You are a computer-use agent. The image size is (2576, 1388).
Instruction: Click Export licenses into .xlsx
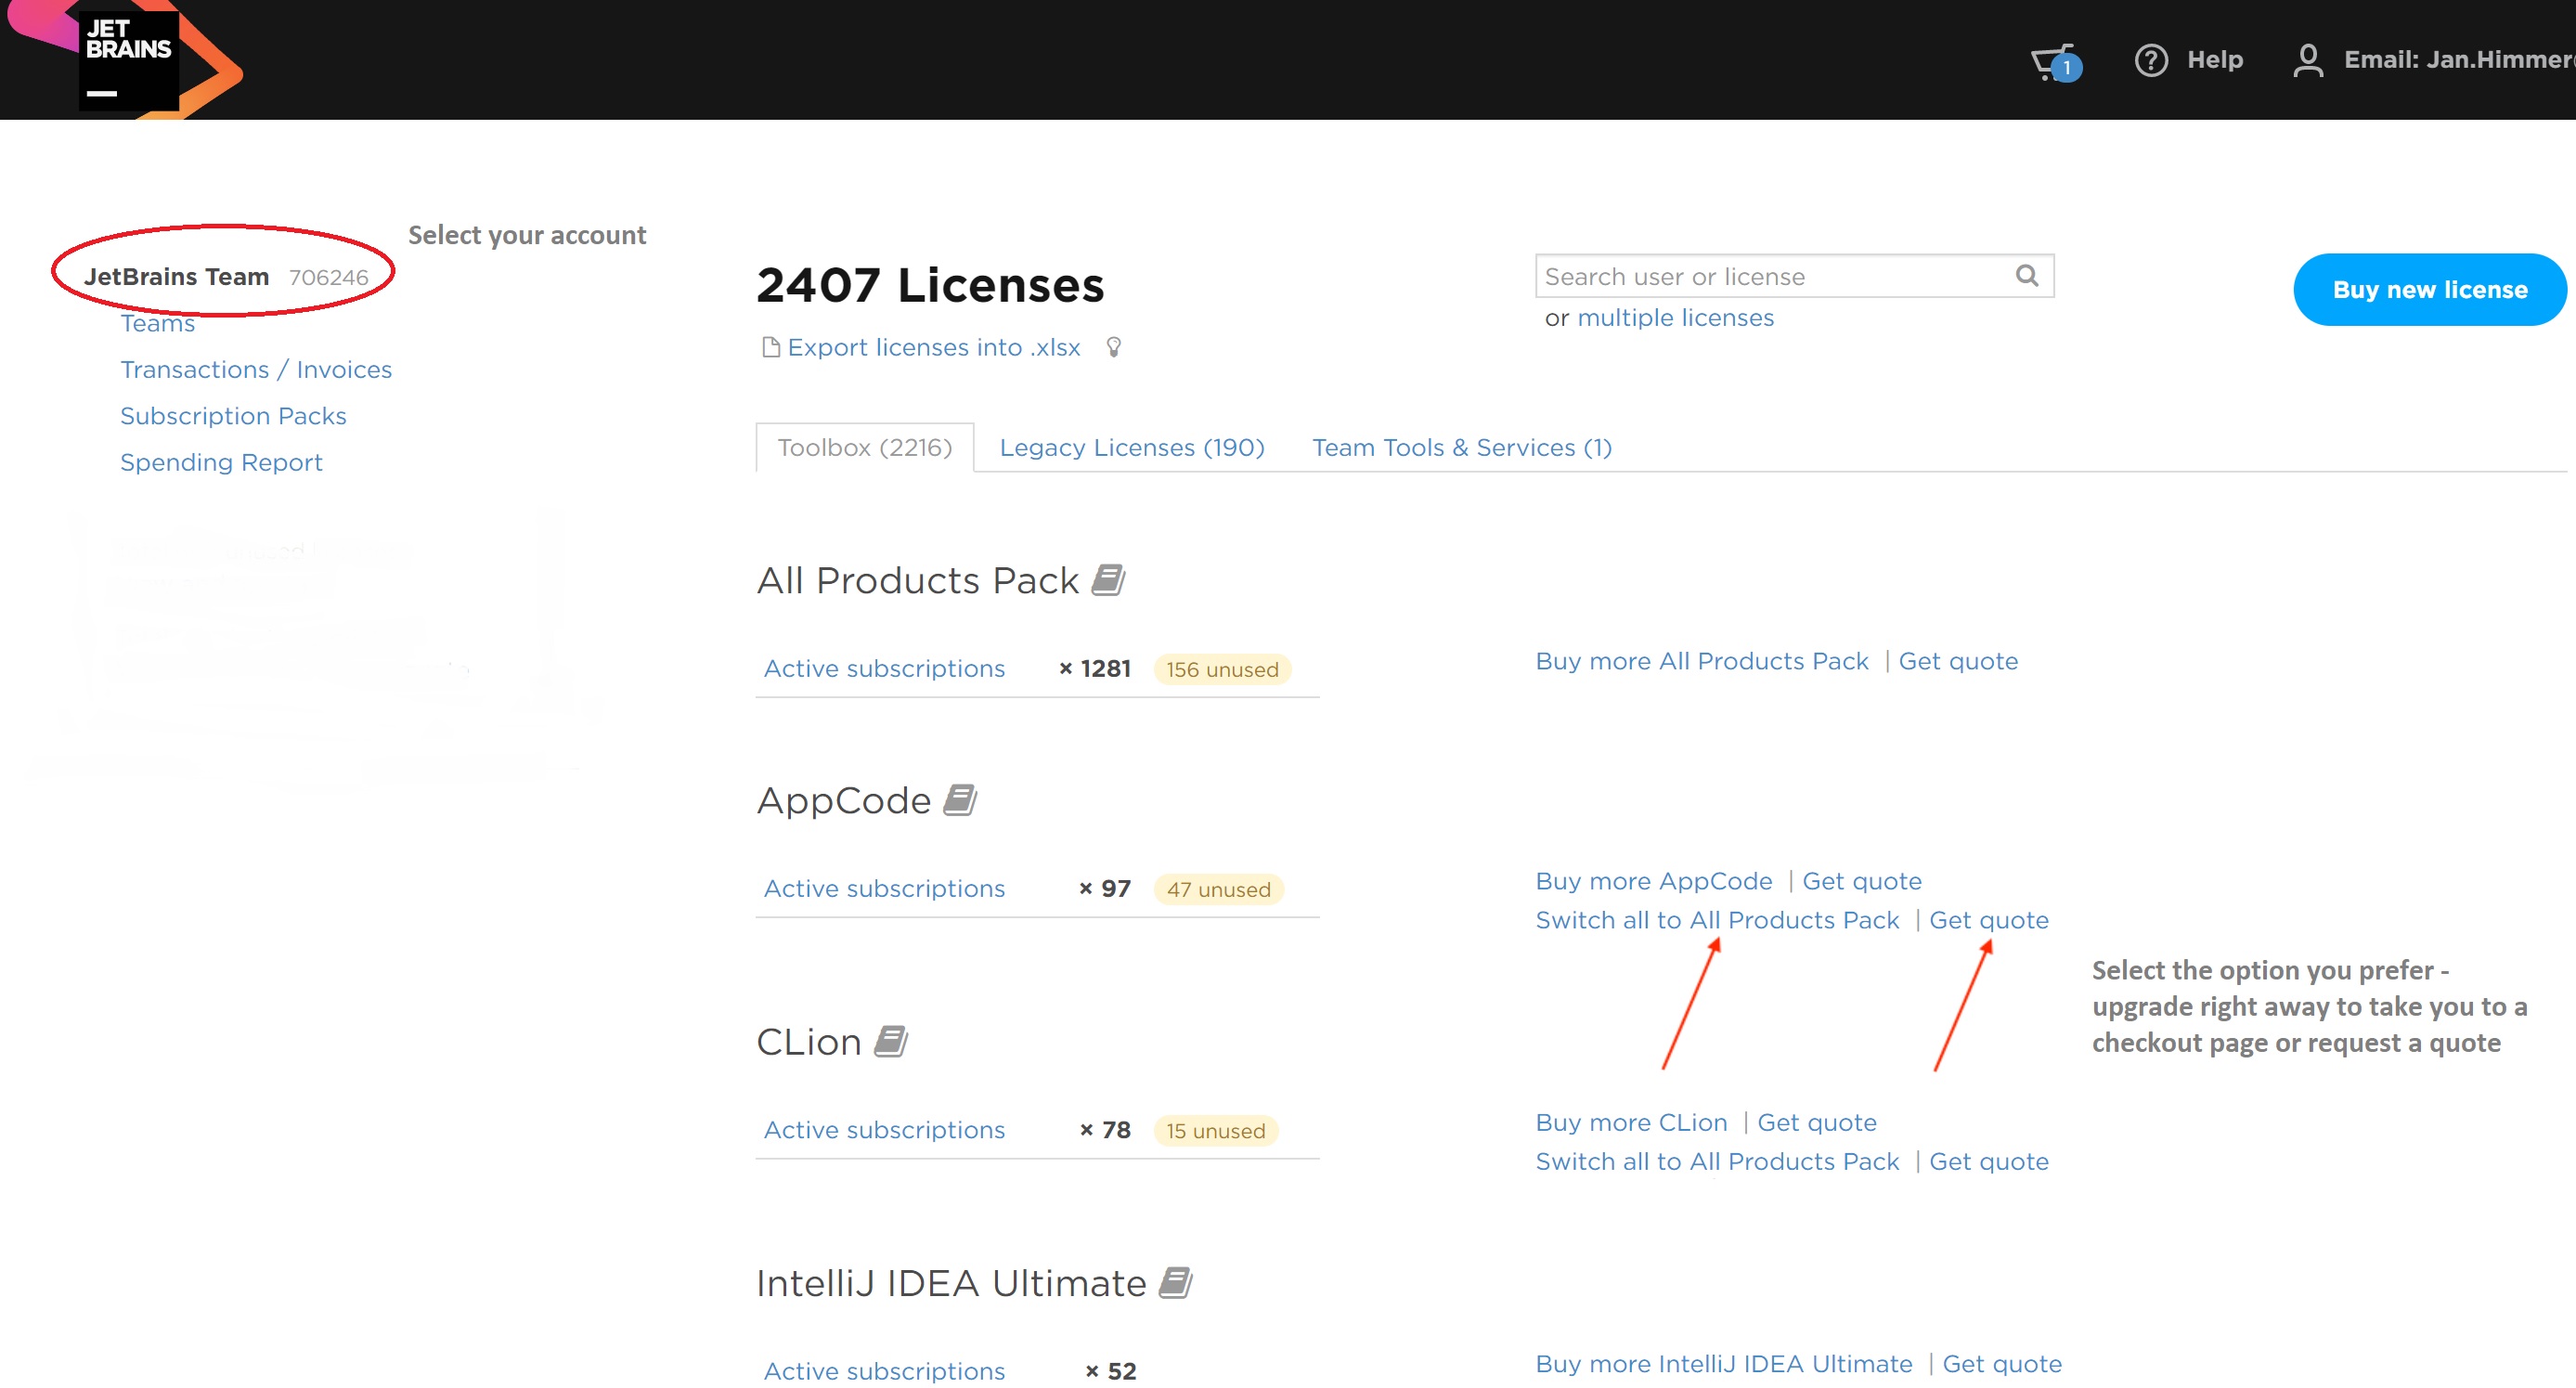934,347
